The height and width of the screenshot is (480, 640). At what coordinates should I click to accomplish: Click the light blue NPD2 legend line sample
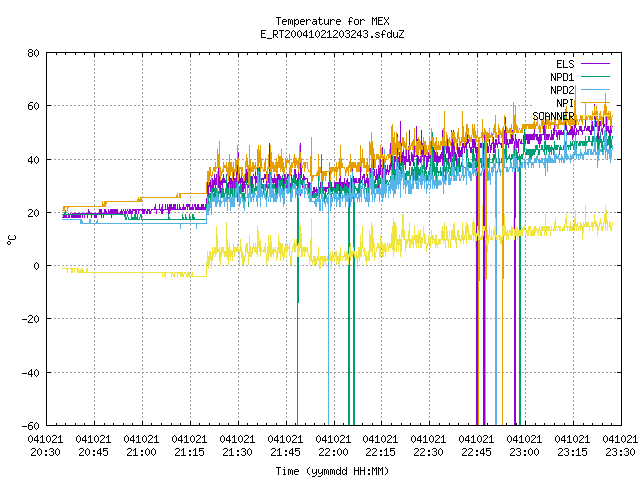coord(595,89)
